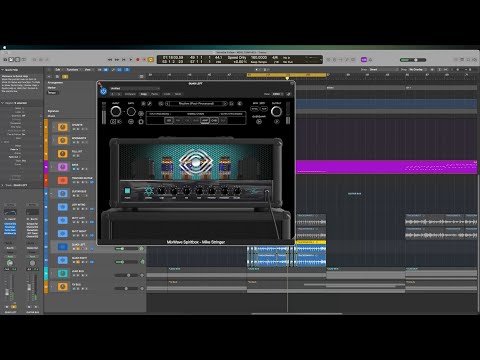Open the View menu in tracks area
Image resolution: width=480 pixels, height=360 pixels.
click(x=88, y=69)
